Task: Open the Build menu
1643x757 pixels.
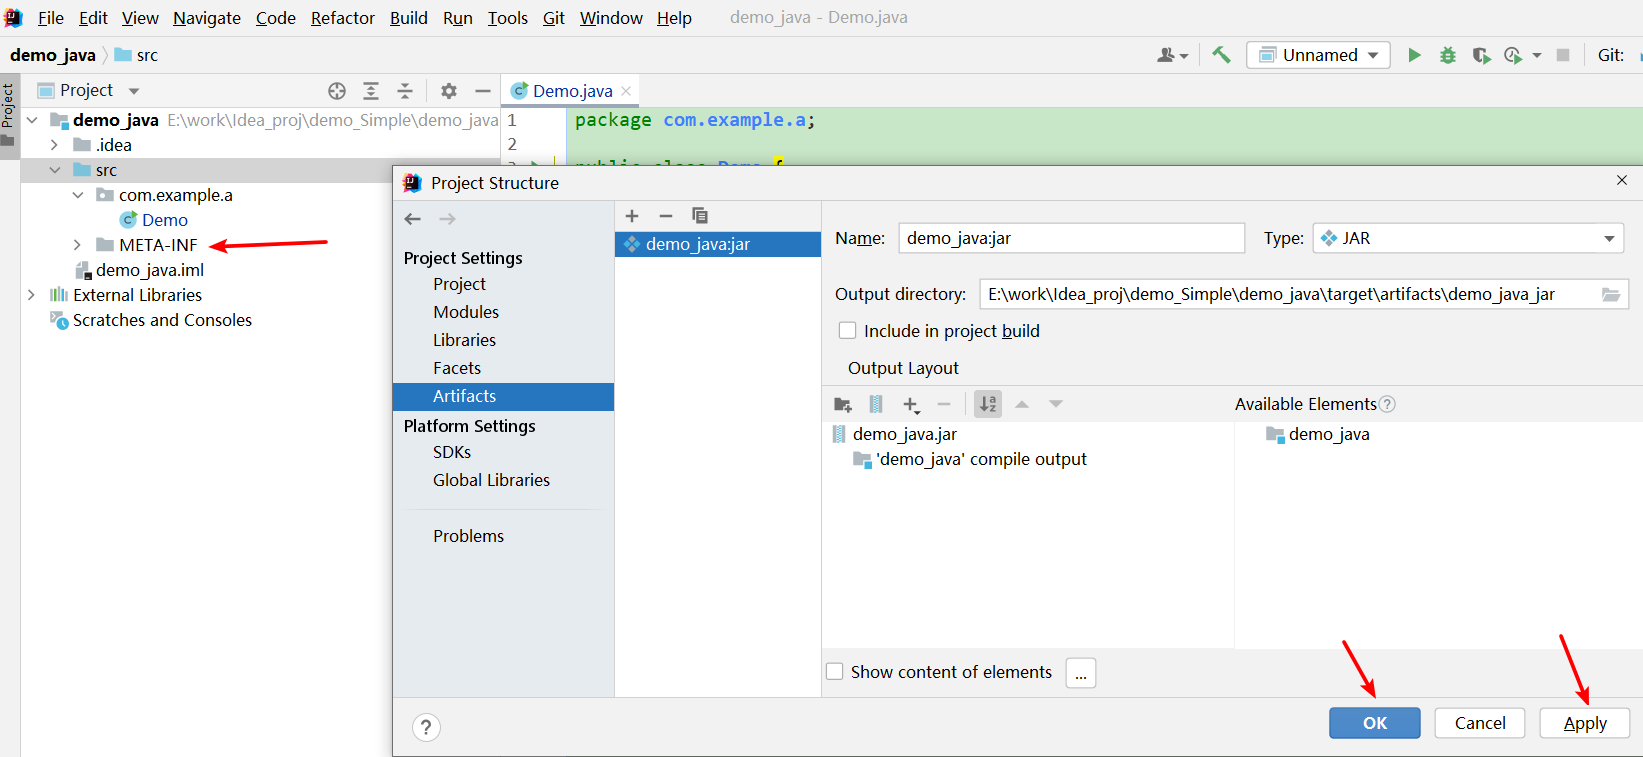Action: click(409, 18)
